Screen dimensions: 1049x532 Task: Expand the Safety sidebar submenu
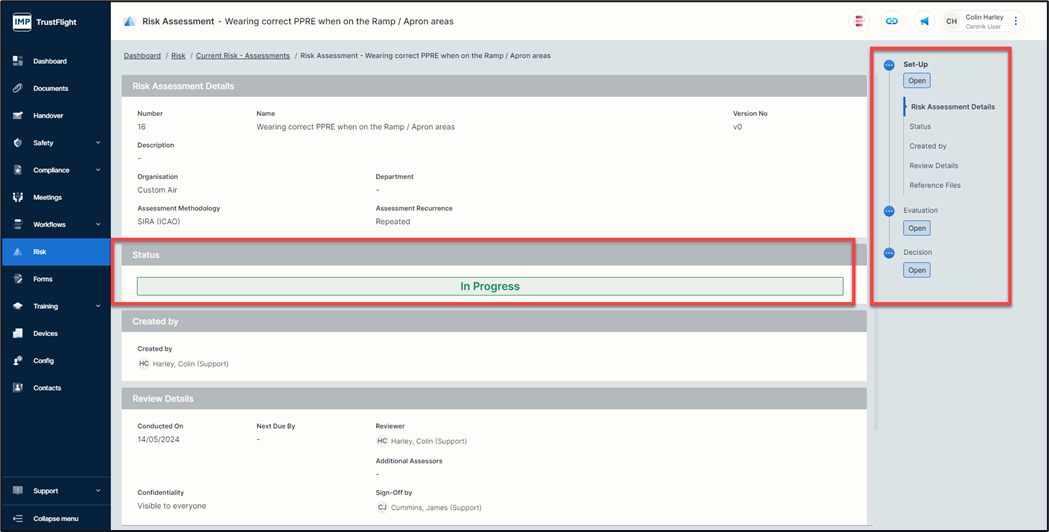coord(98,143)
